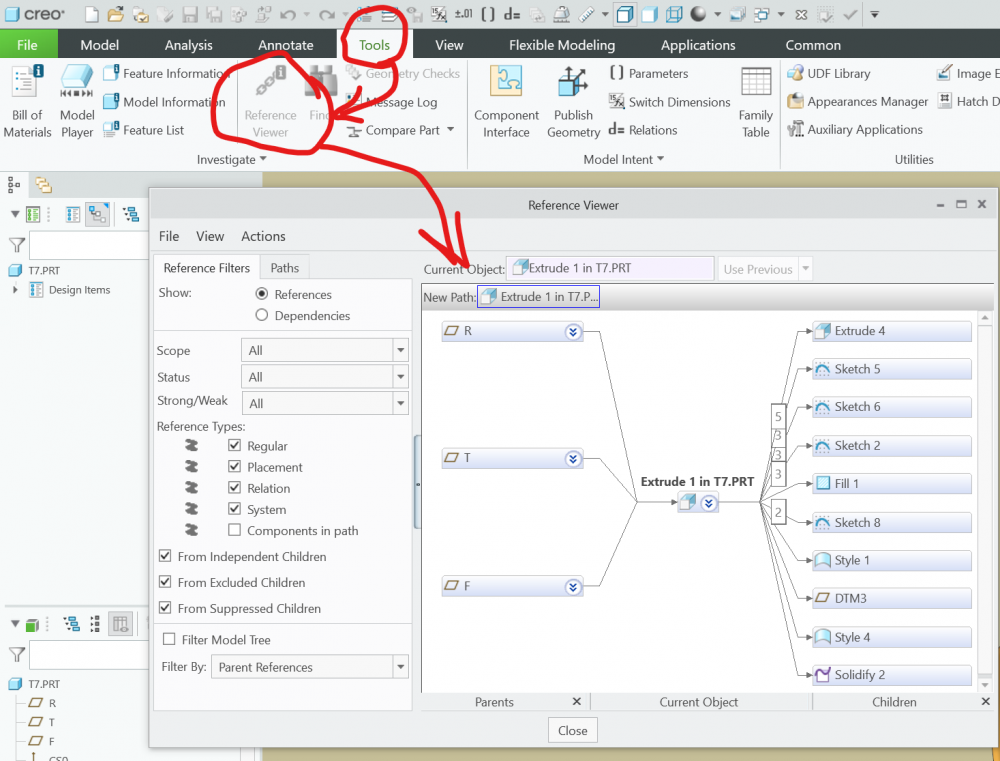This screenshot has width=1000, height=761.
Task: Open Reference Viewer Actions menu
Action: [263, 236]
